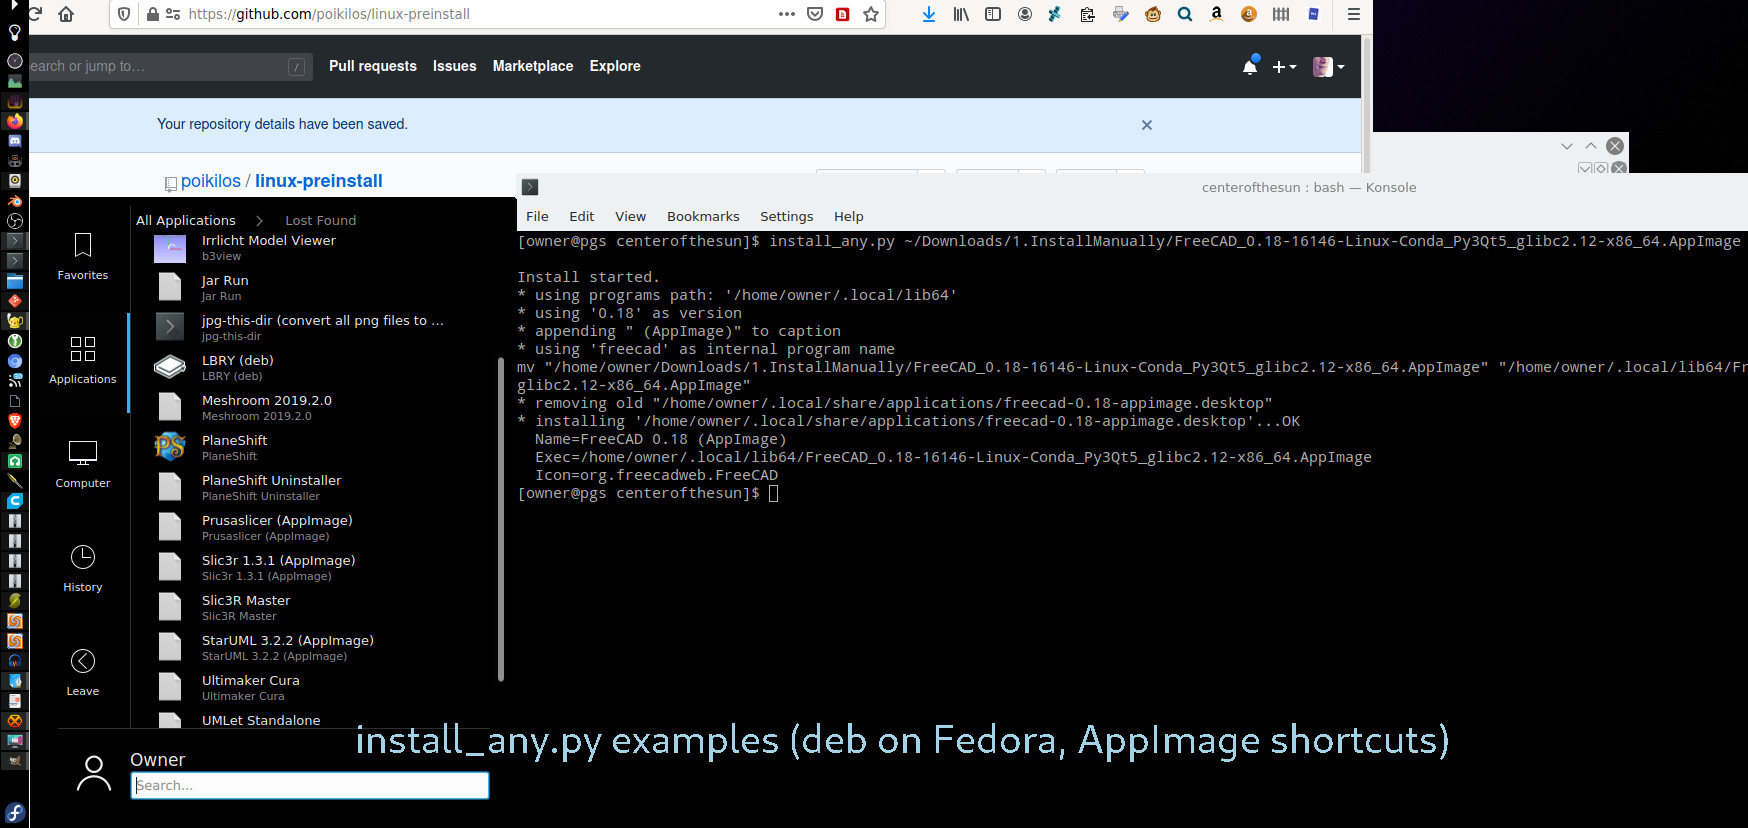The image size is (1748, 828).
Task: Select History in the launcher sidebar
Action: pos(83,569)
